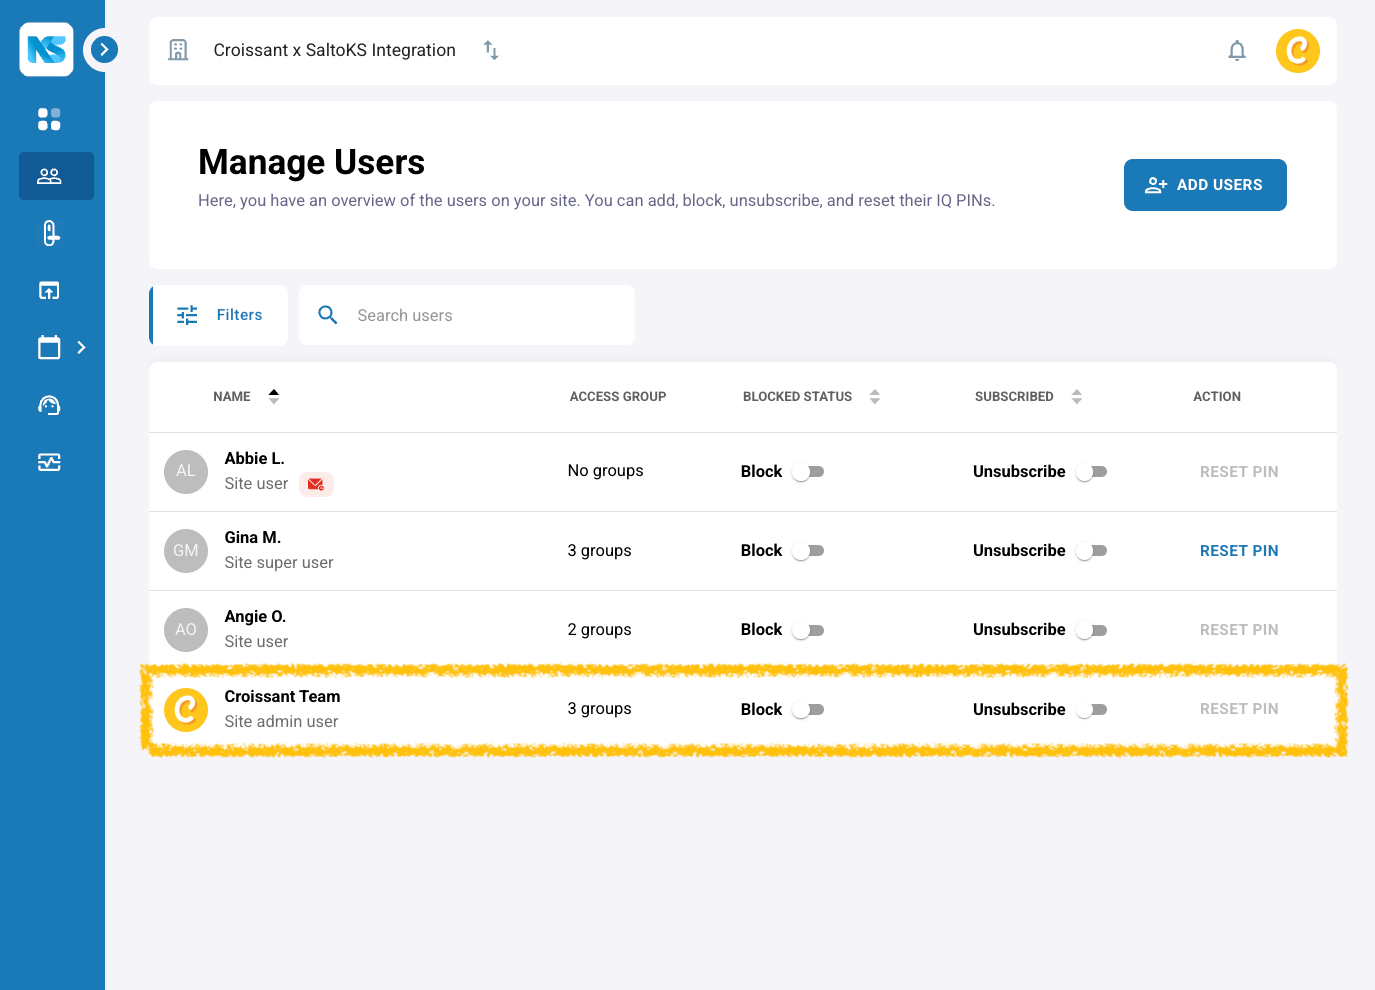Open the Filters panel
The image size is (1375, 990).
coord(221,314)
